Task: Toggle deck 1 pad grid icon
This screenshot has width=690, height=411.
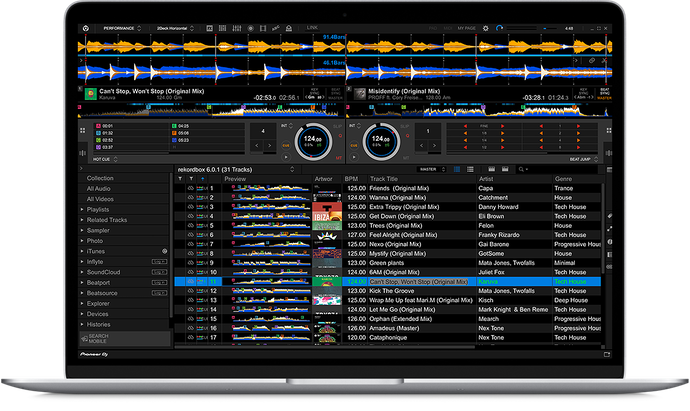Action: [82, 131]
